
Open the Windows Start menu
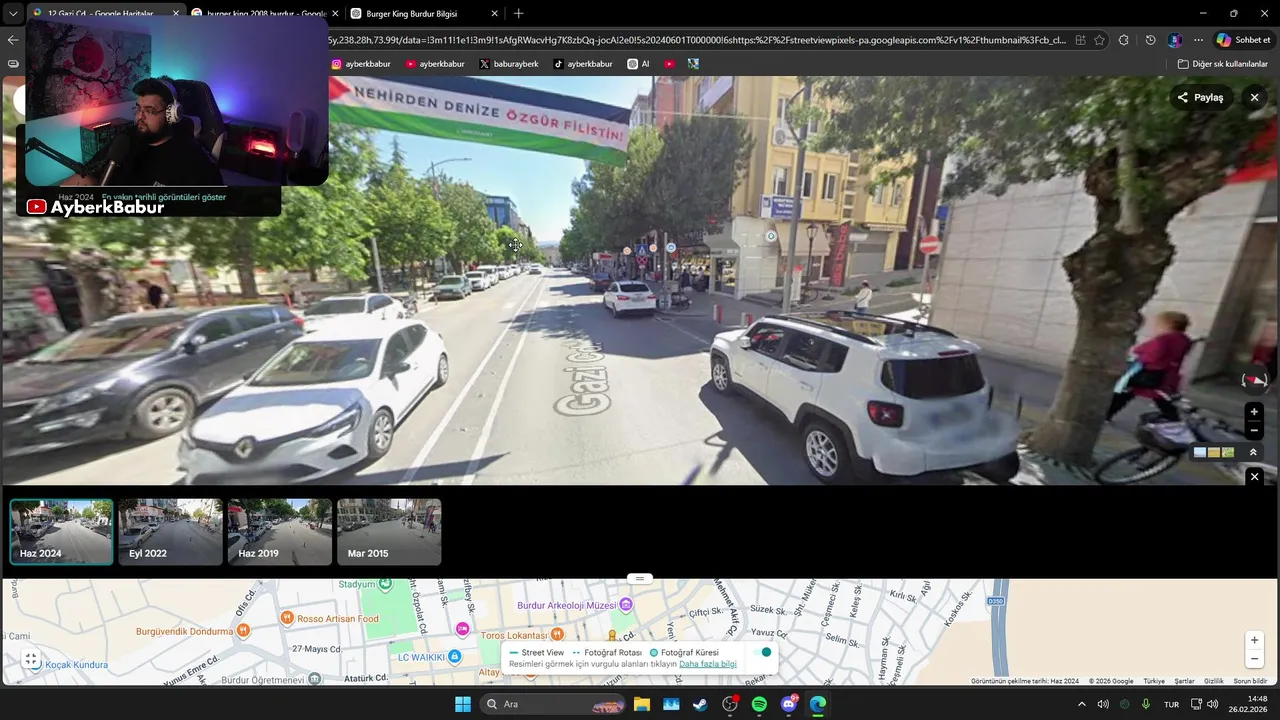[x=463, y=704]
